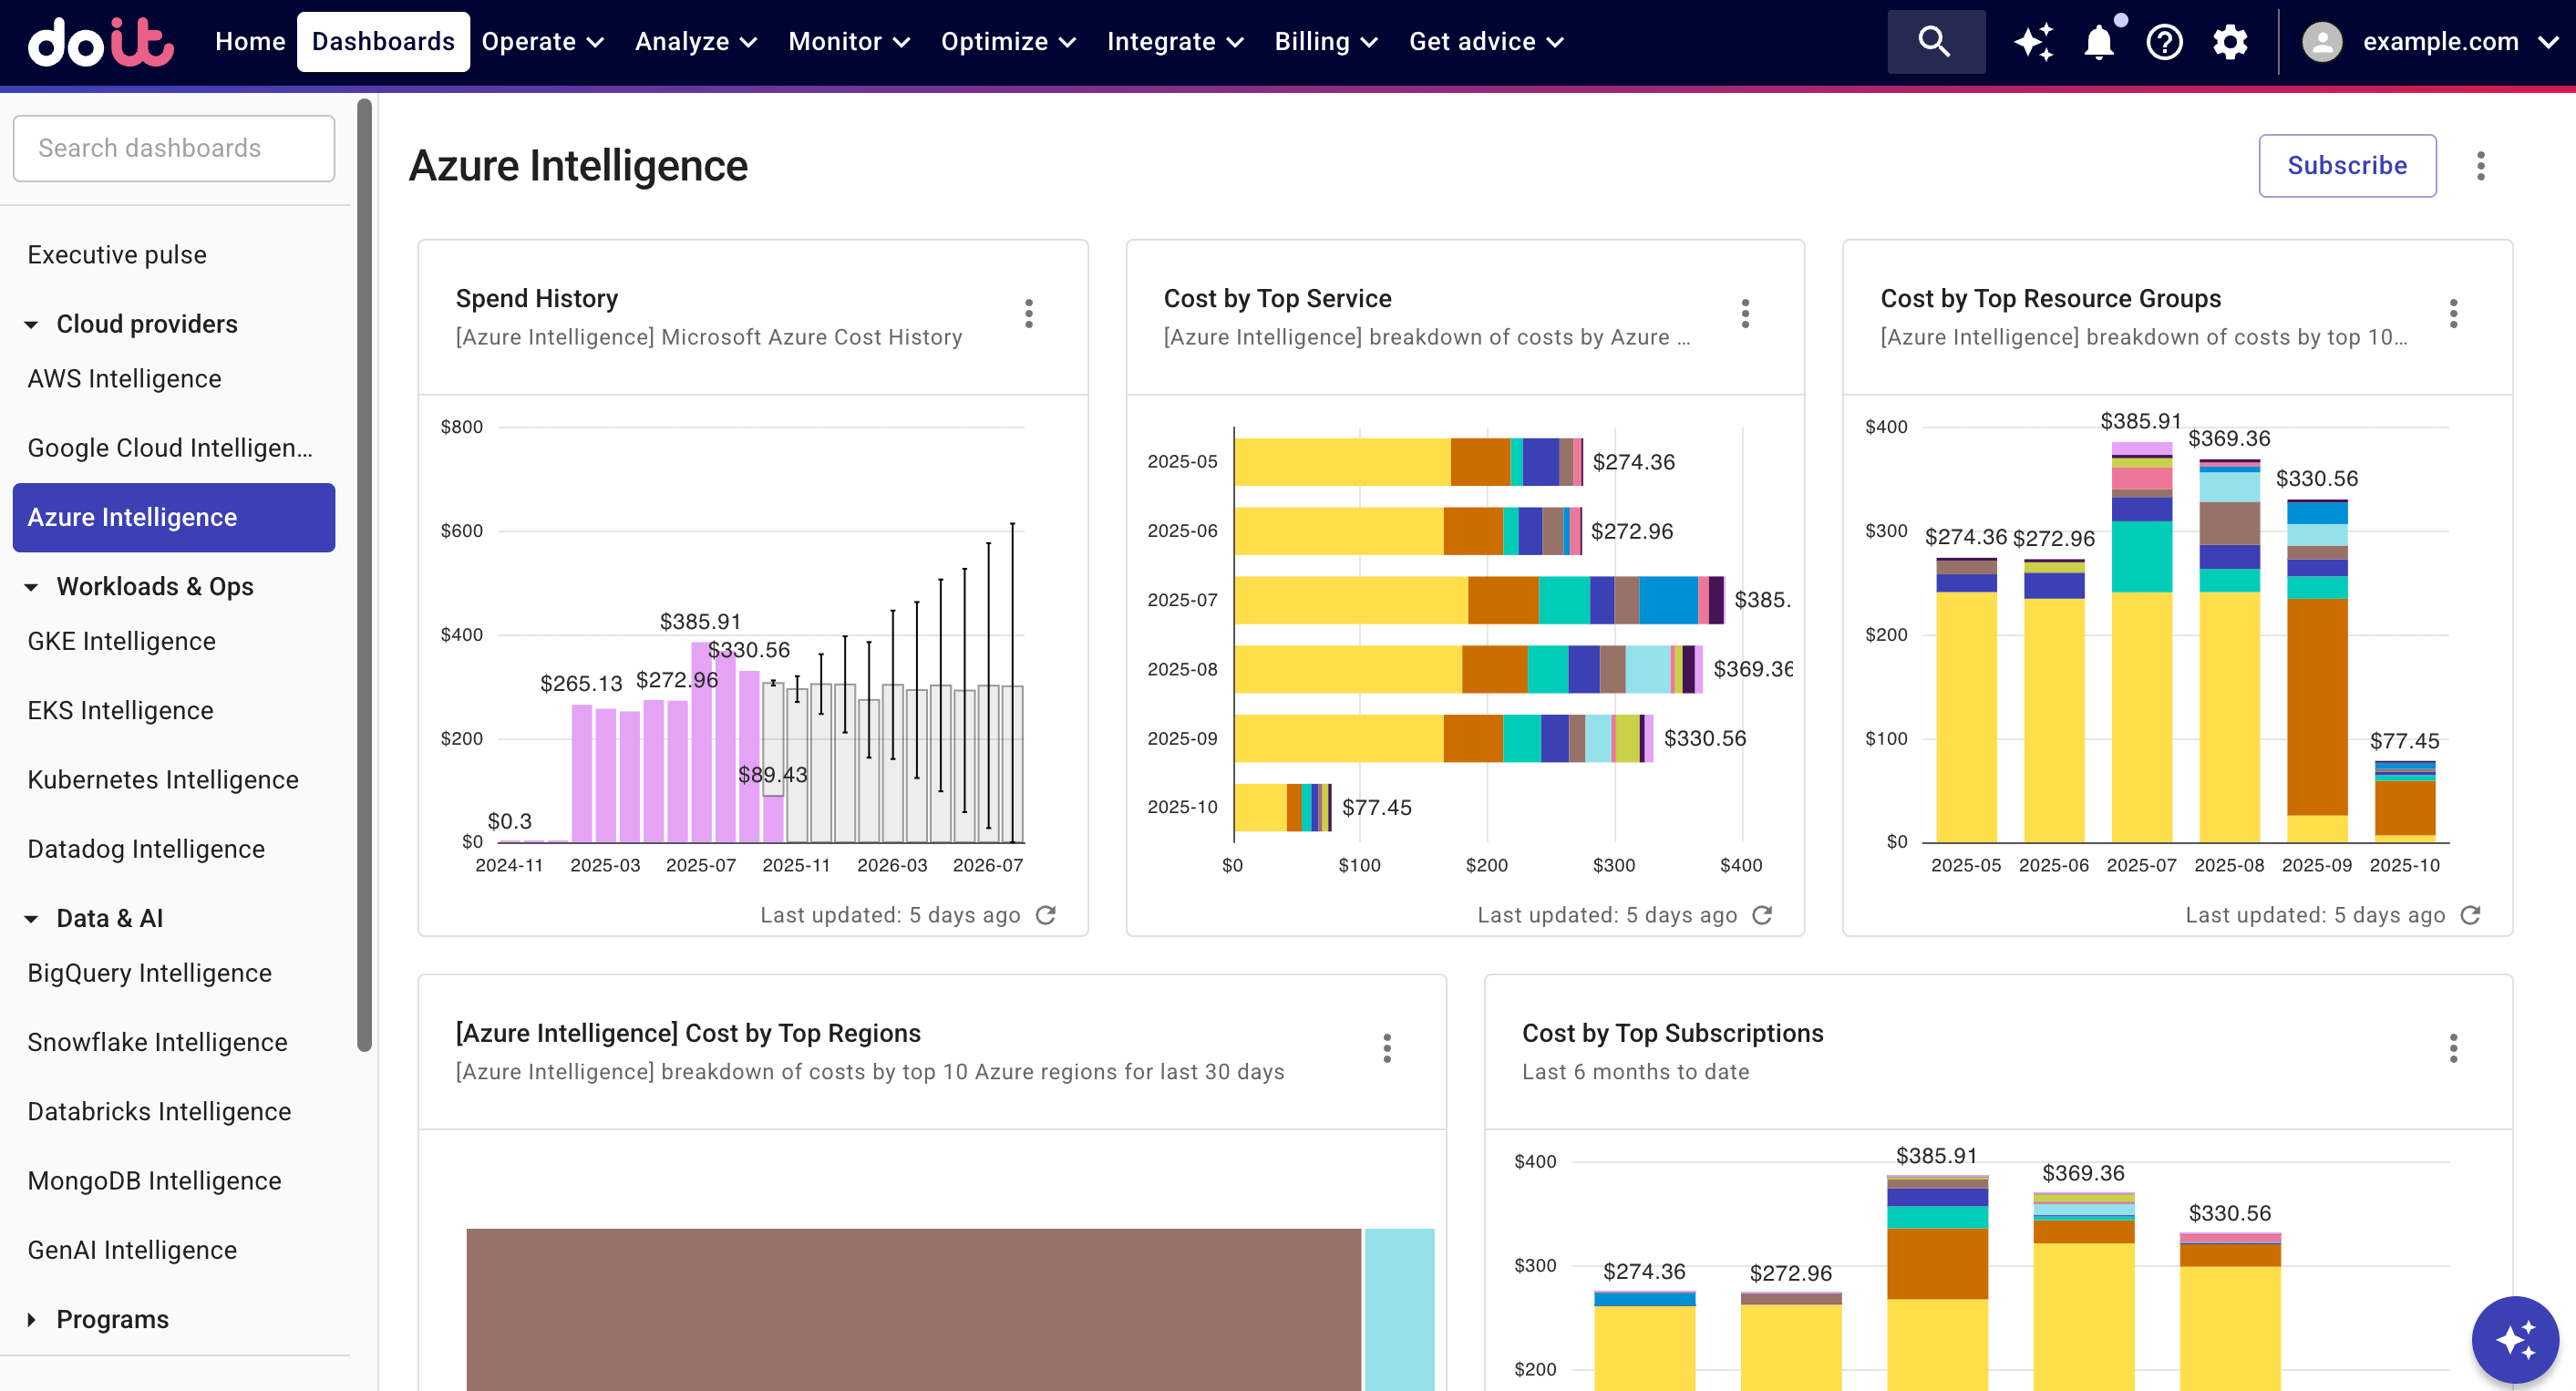Click the Search dashboards field

pos(174,148)
